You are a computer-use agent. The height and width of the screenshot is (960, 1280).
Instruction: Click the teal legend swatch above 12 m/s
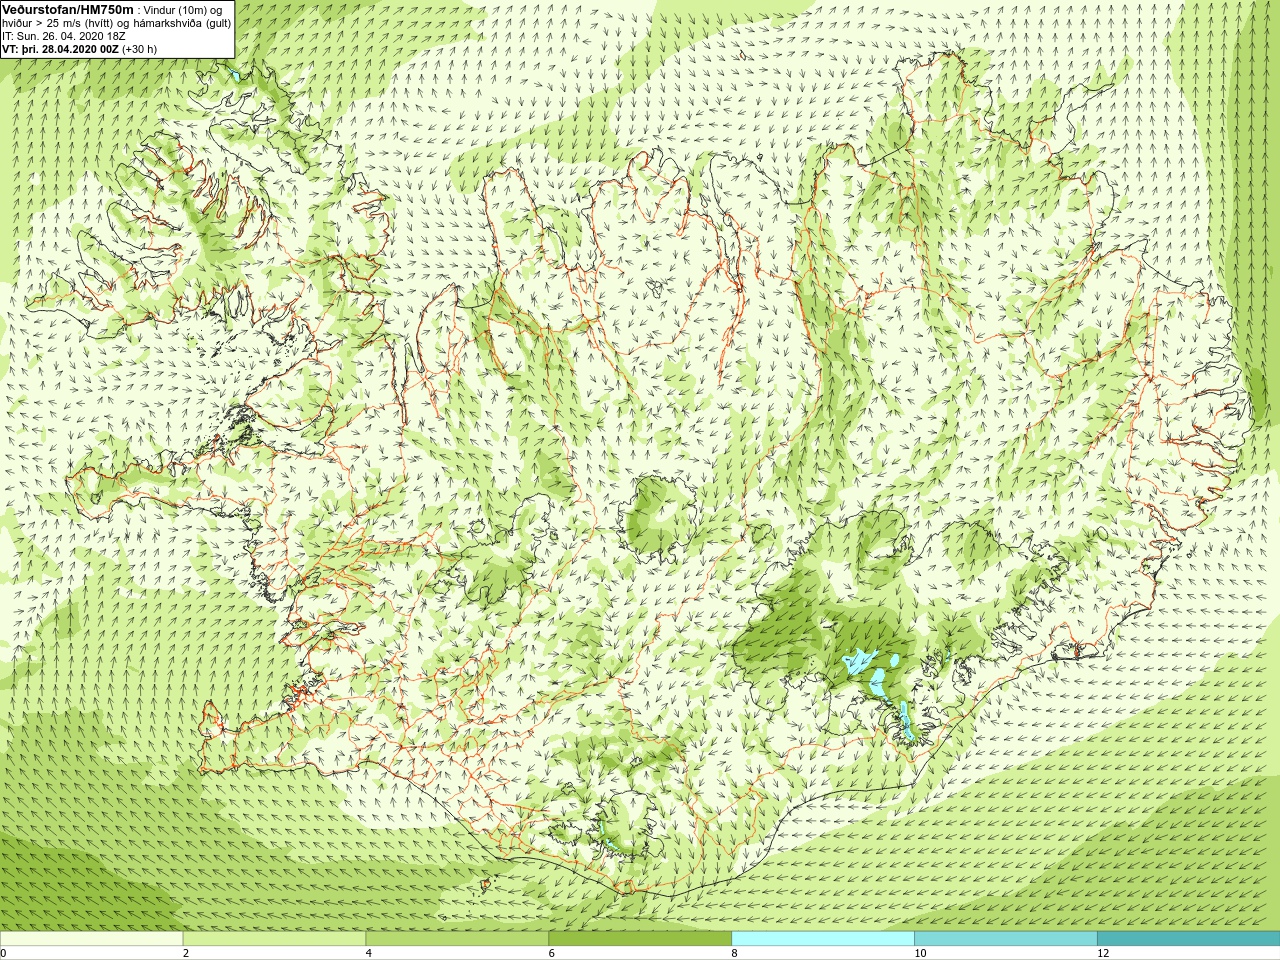click(1188, 939)
